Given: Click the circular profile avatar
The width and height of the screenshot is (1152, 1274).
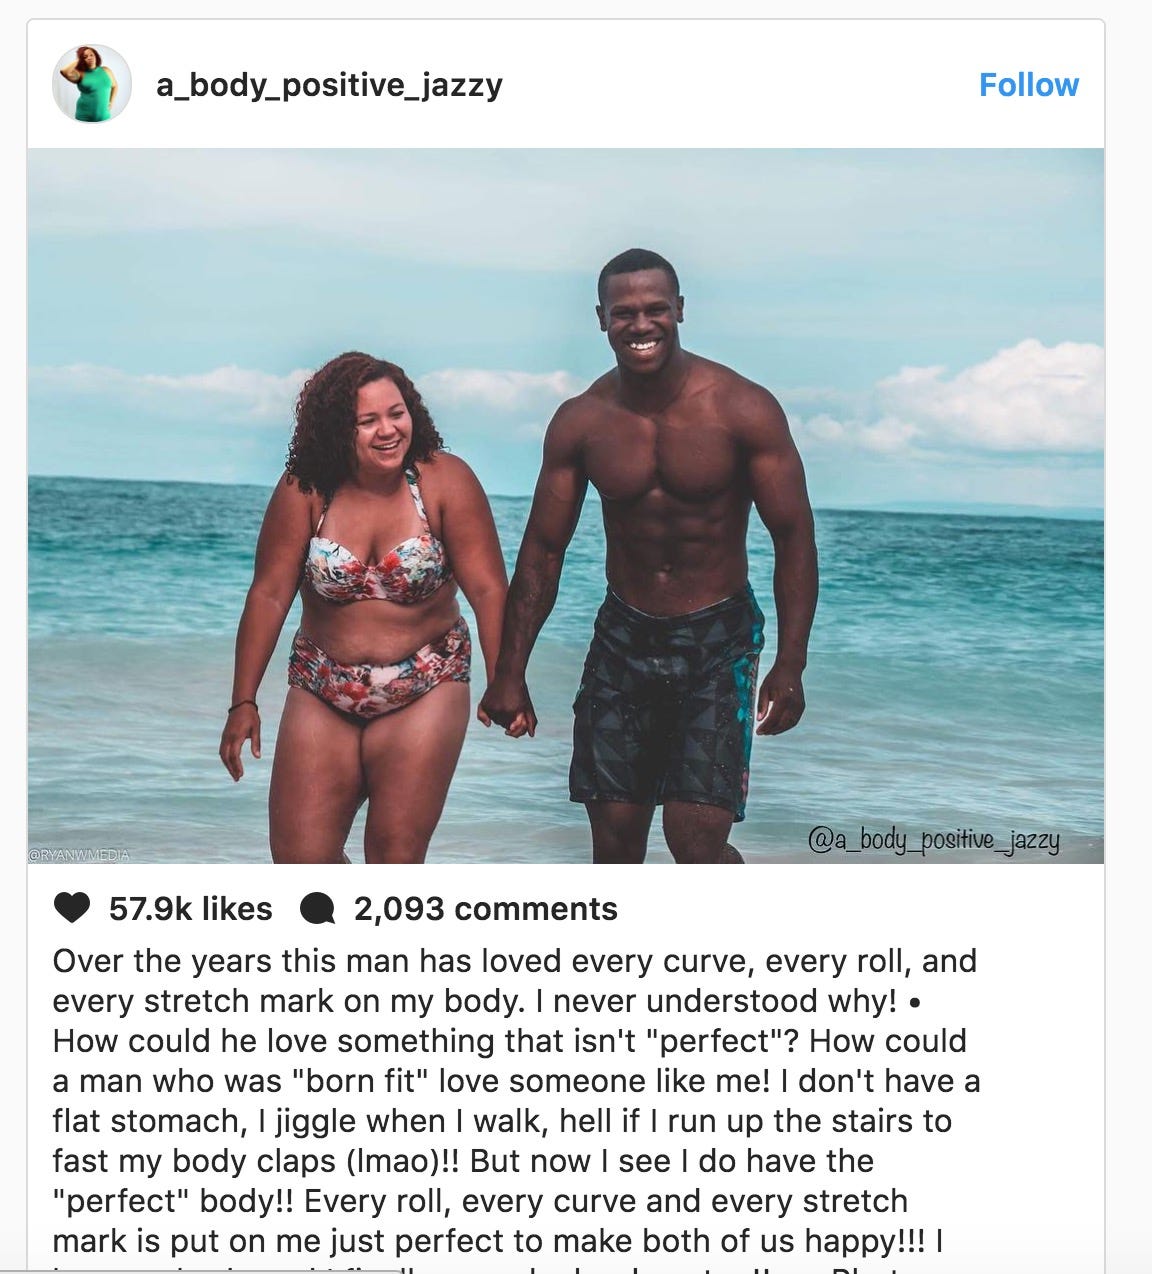Looking at the screenshot, I should click(91, 84).
